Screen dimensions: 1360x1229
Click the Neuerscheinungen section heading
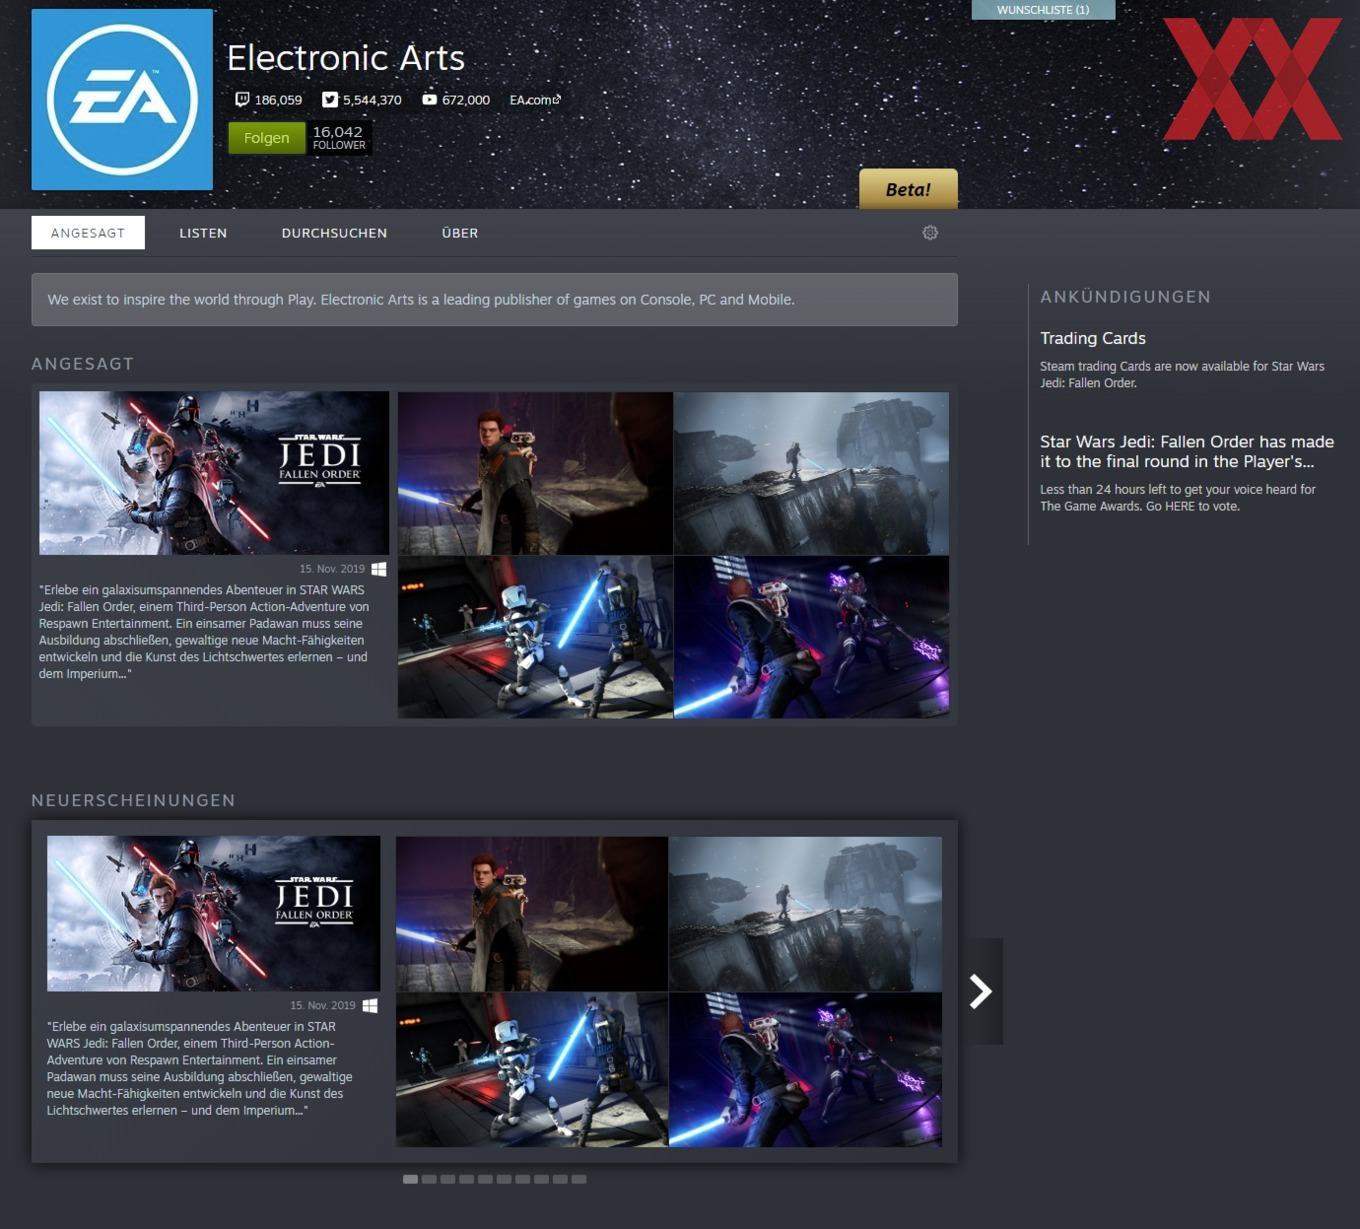coord(134,800)
